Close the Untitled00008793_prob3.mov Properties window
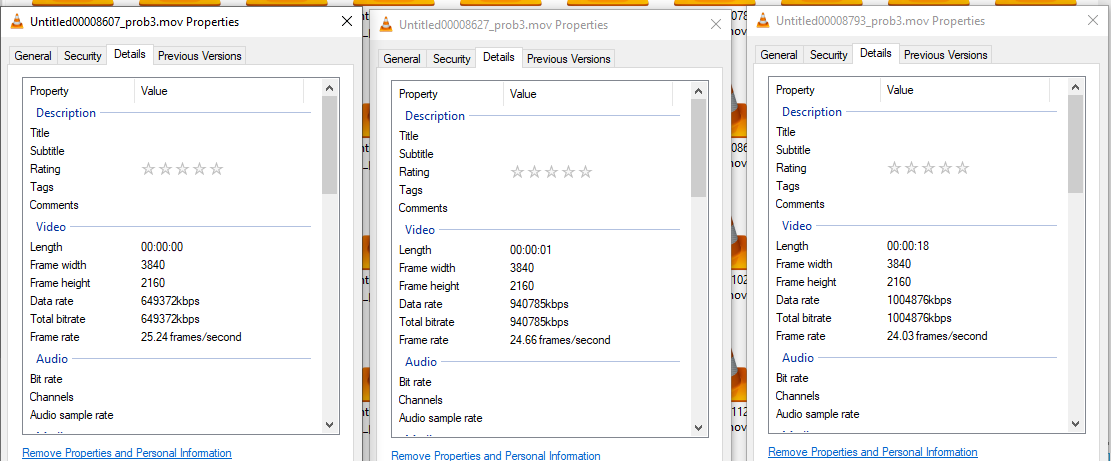 (x=1093, y=21)
